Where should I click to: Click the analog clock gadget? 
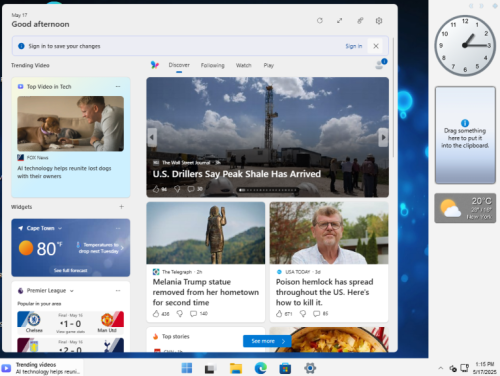pos(465,45)
